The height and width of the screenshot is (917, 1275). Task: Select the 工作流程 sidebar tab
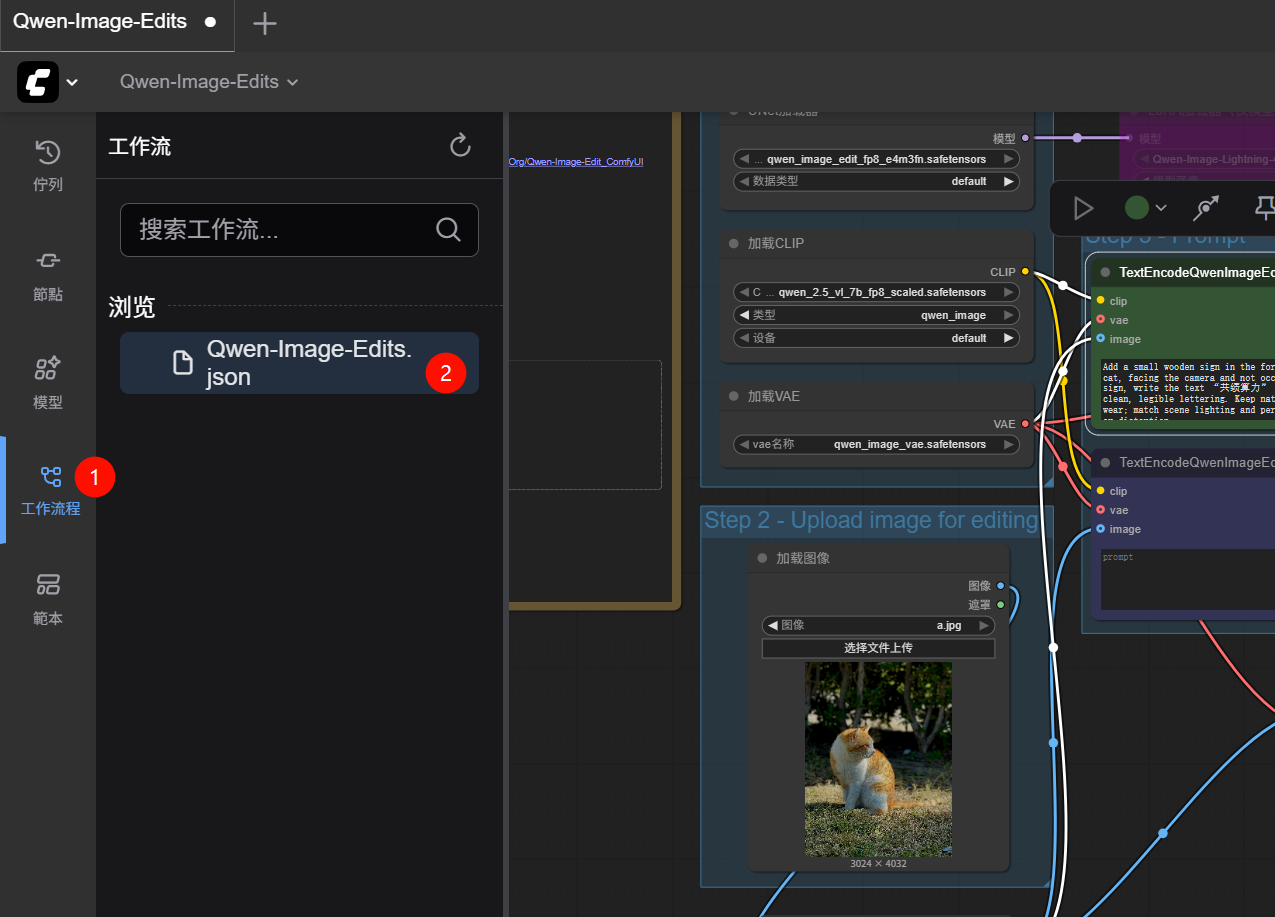[x=50, y=490]
